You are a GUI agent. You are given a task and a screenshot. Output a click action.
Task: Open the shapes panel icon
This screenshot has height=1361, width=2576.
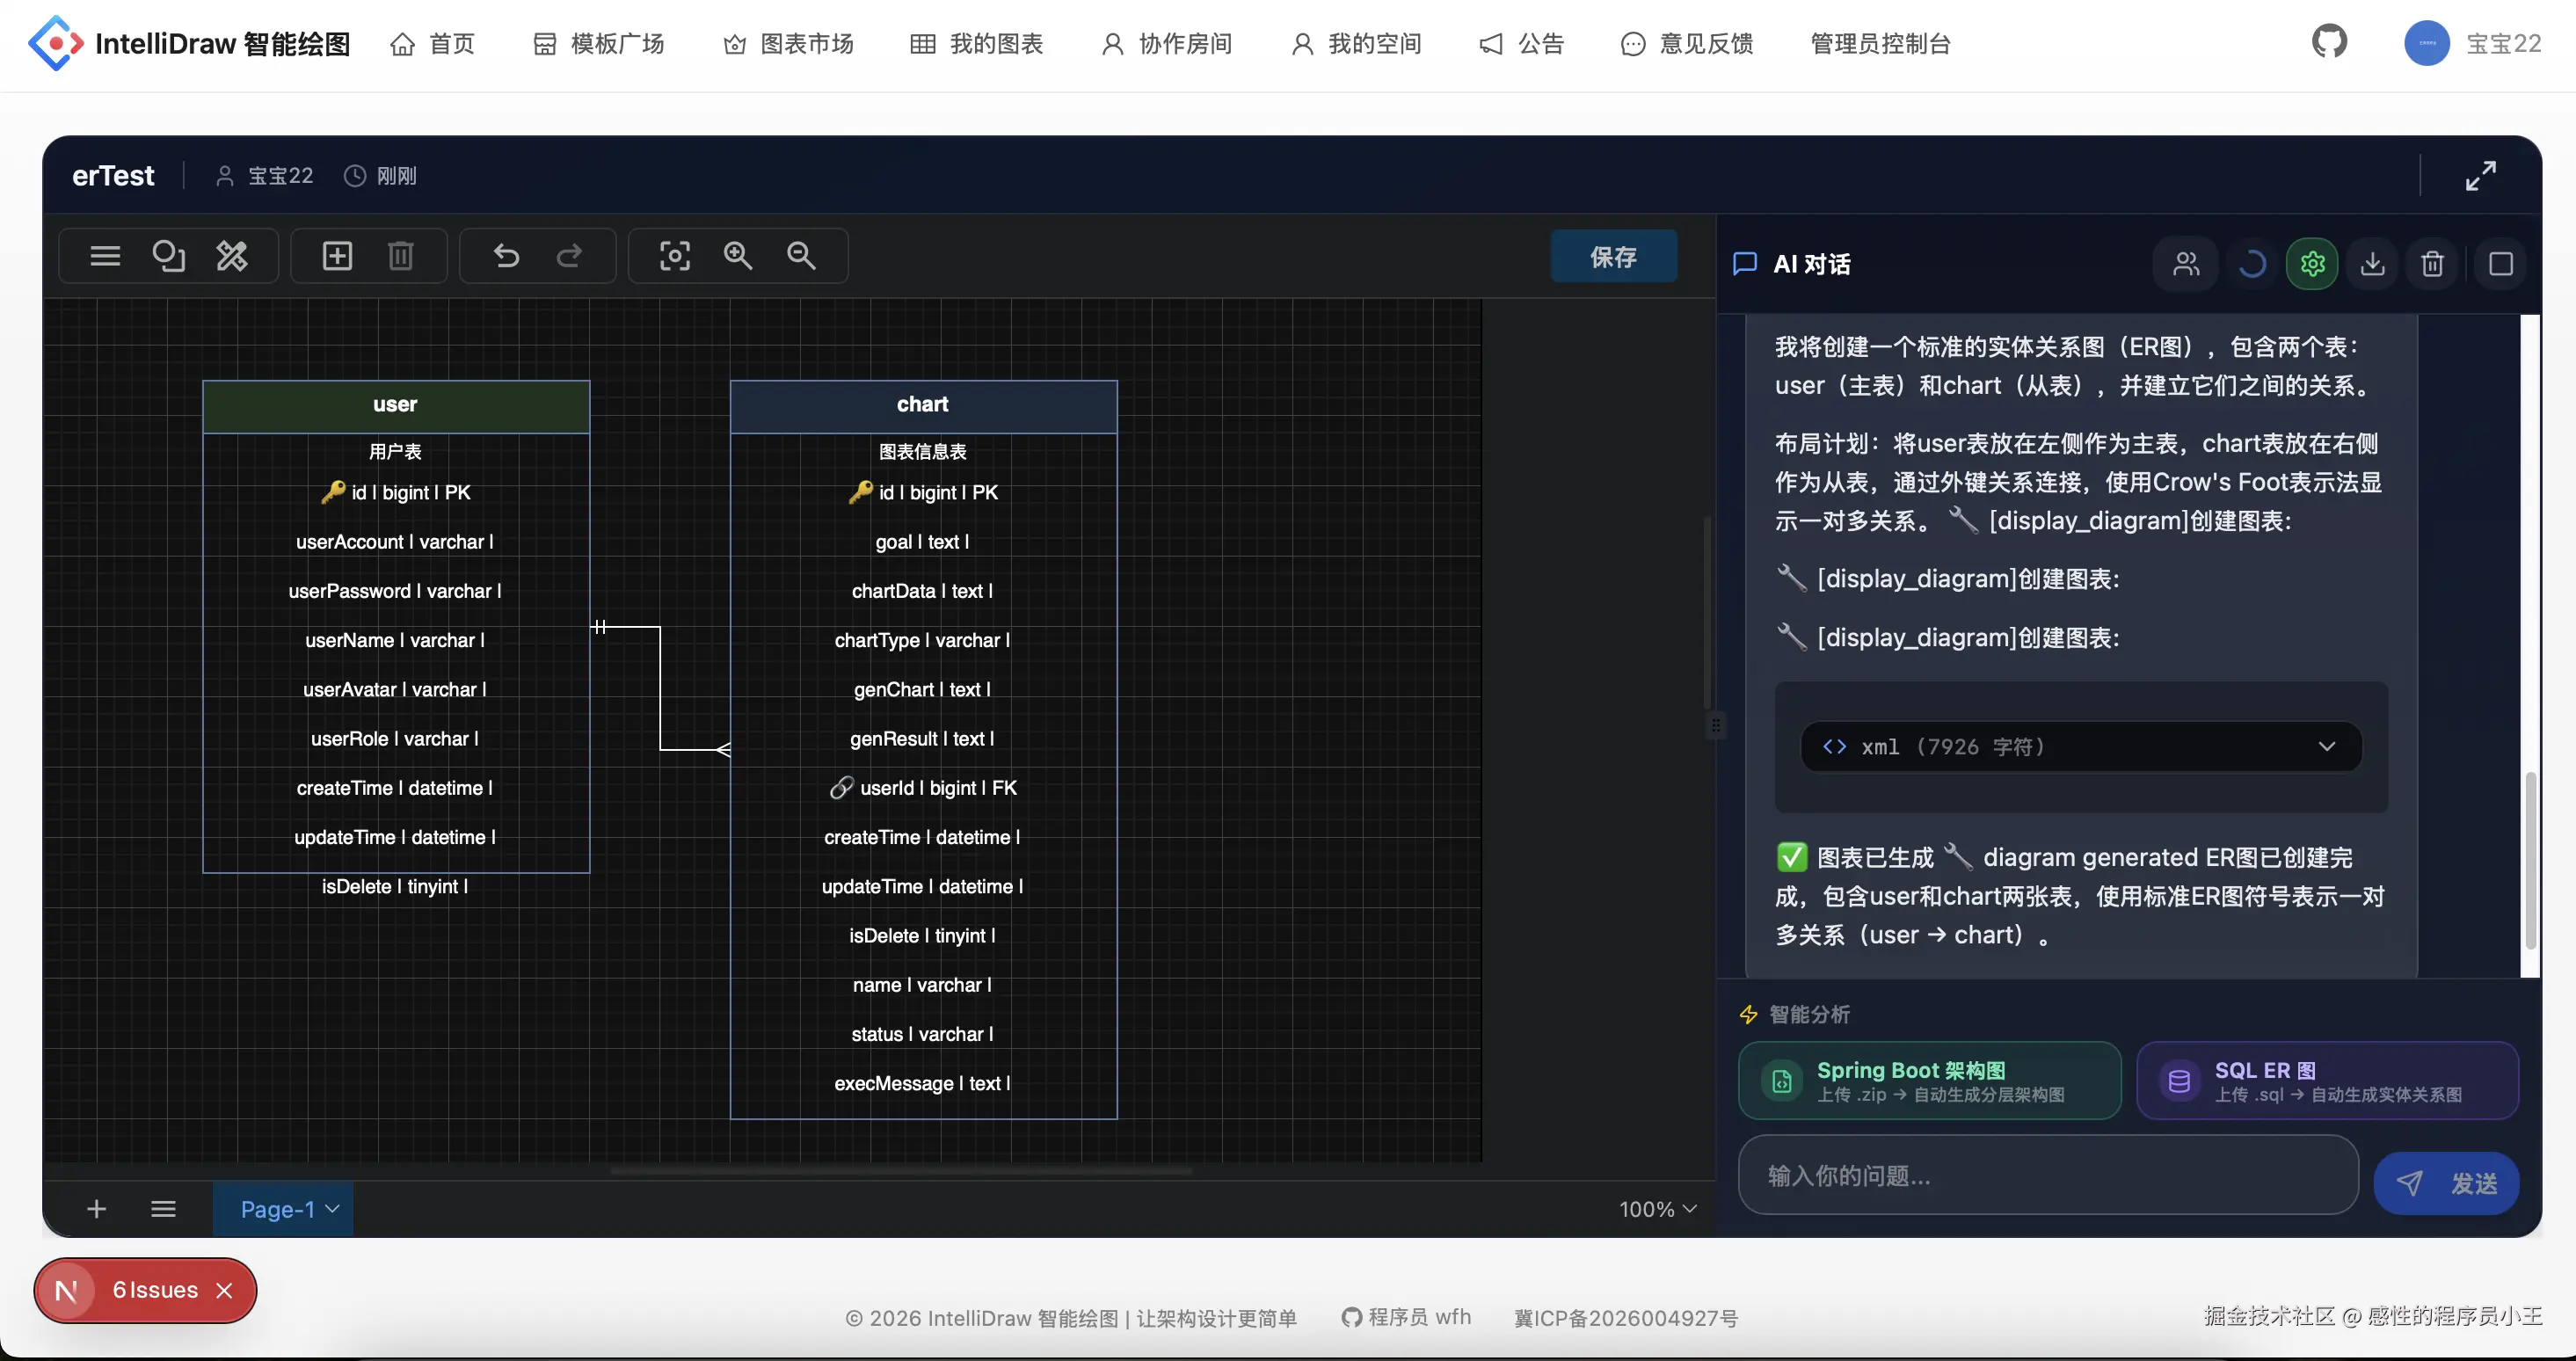point(168,256)
